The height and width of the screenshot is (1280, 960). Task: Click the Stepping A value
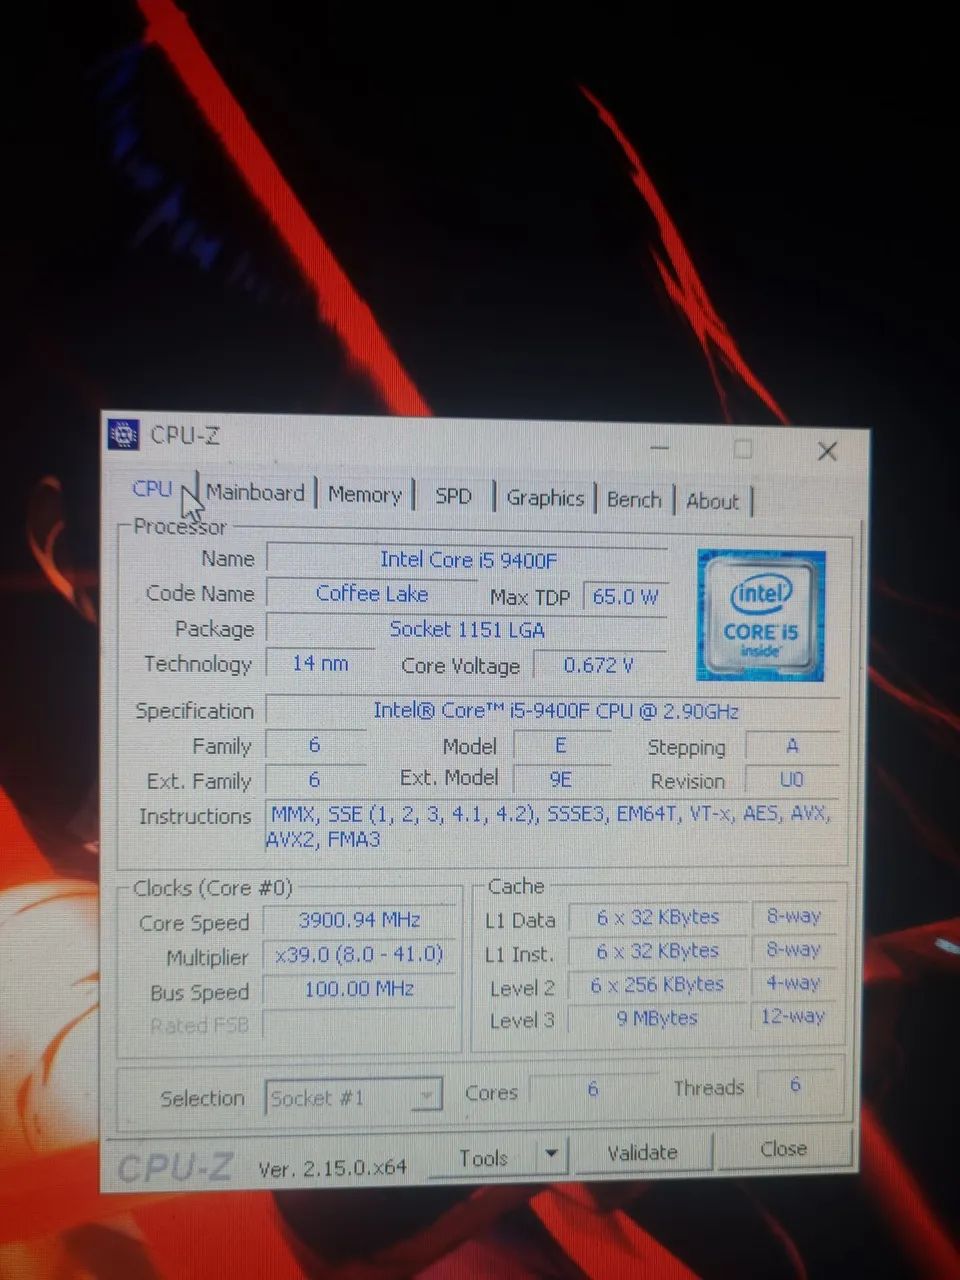pos(791,746)
